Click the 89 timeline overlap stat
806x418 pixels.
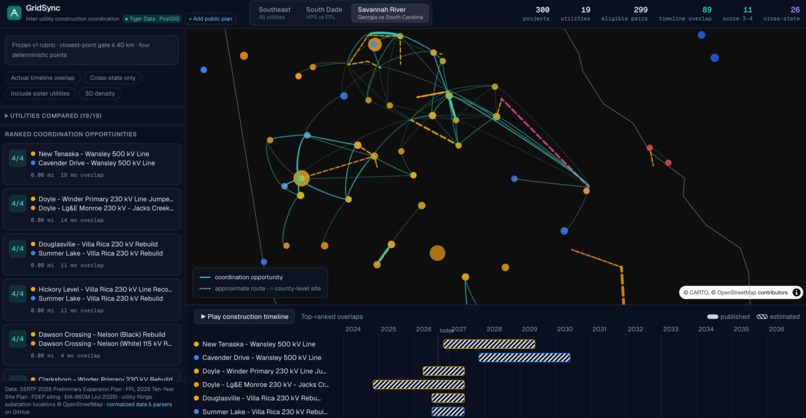pyautogui.click(x=685, y=14)
